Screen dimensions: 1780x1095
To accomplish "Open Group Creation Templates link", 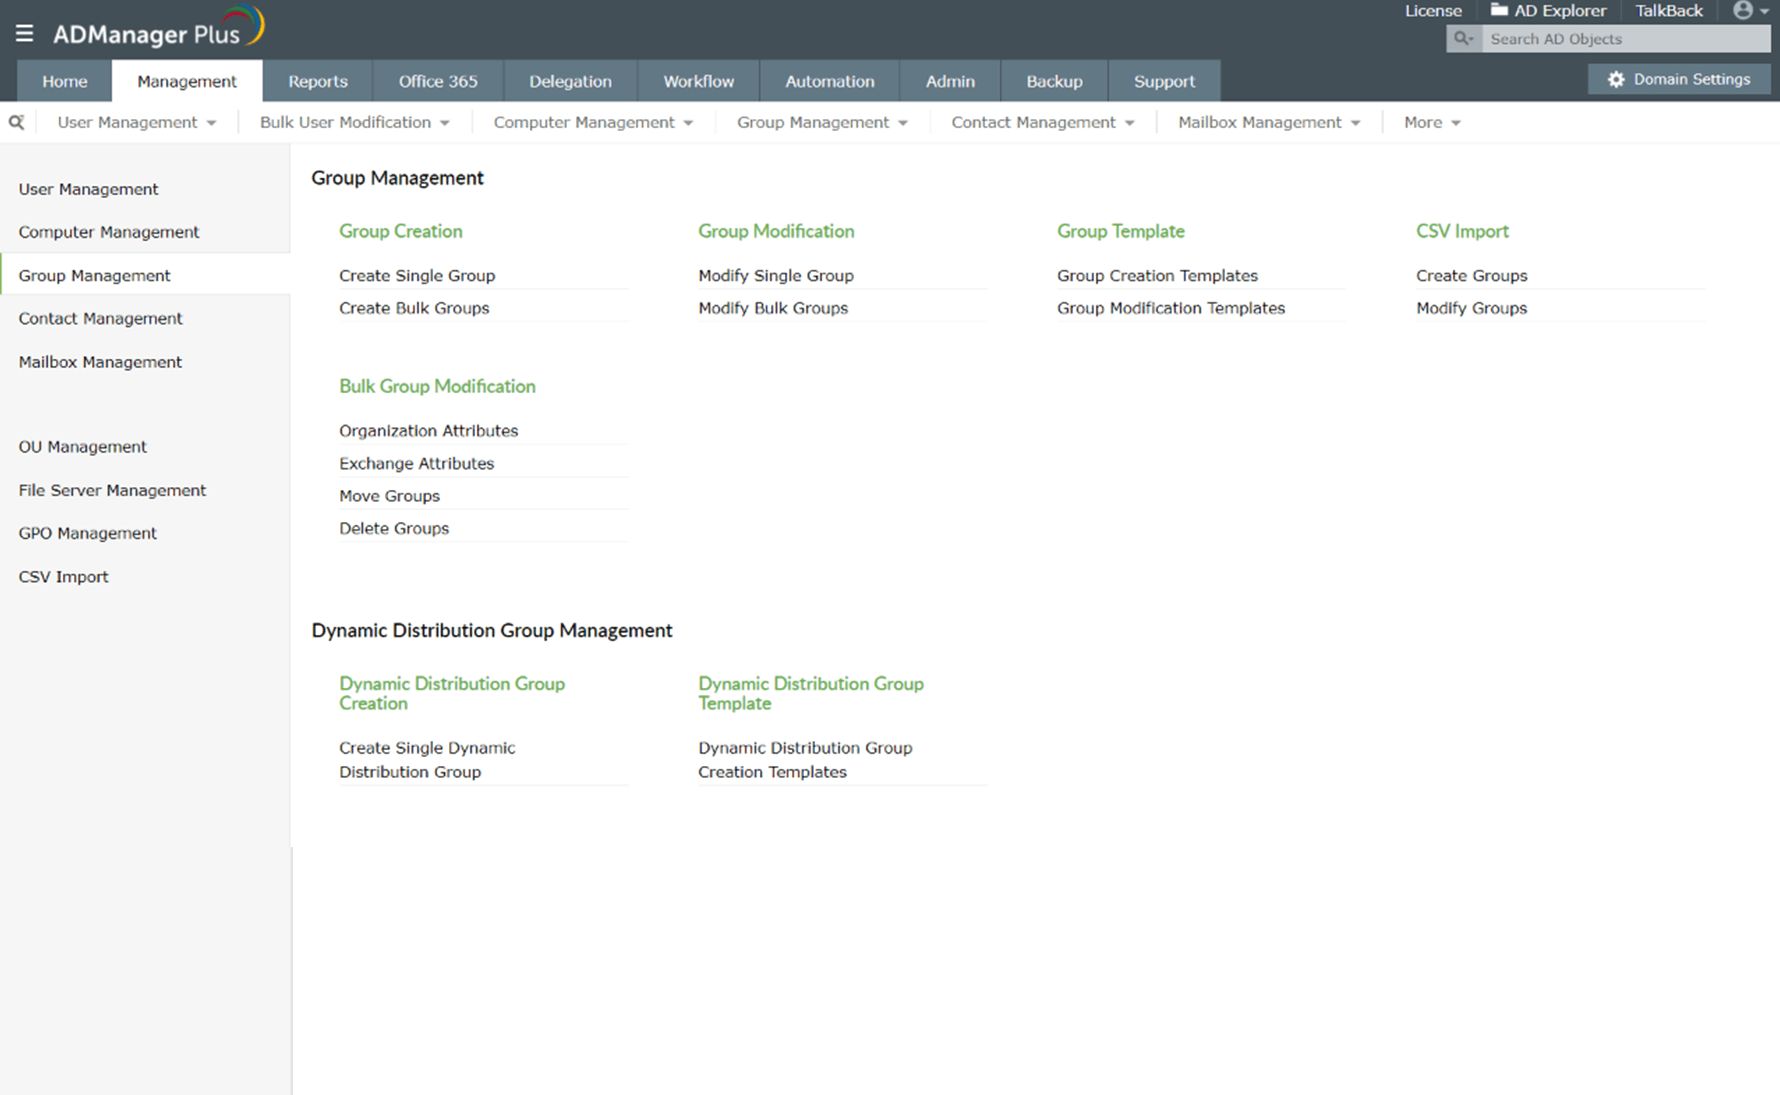I will click(x=1157, y=275).
